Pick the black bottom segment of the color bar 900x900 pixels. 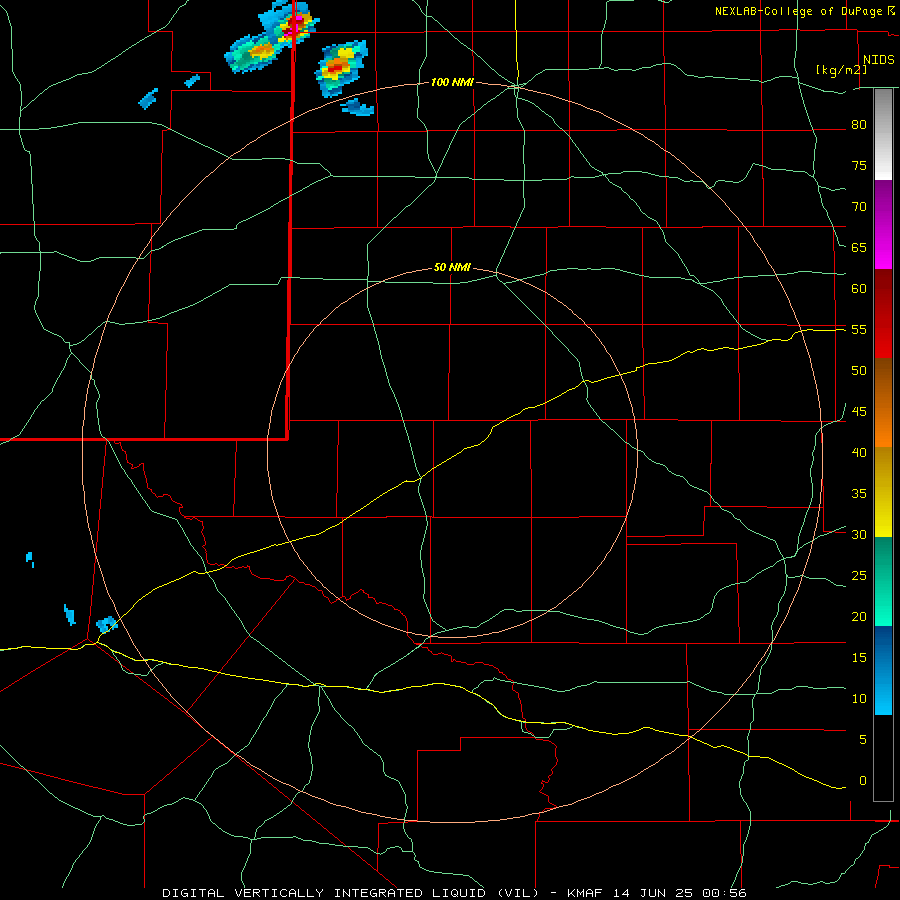click(883, 758)
